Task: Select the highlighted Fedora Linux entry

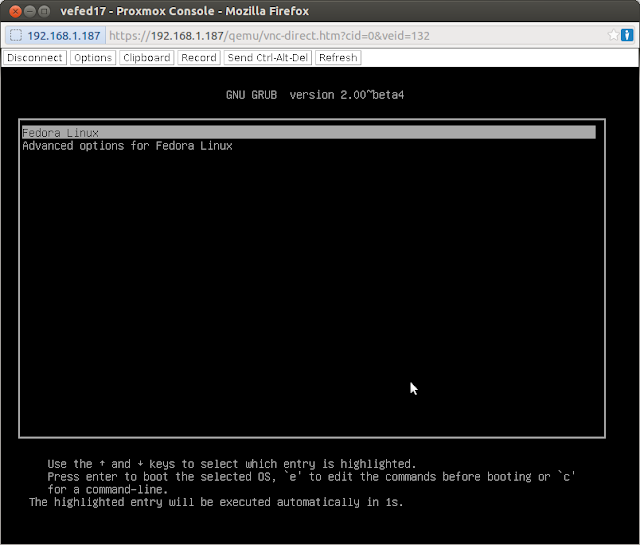Action: pyautogui.click(x=309, y=133)
